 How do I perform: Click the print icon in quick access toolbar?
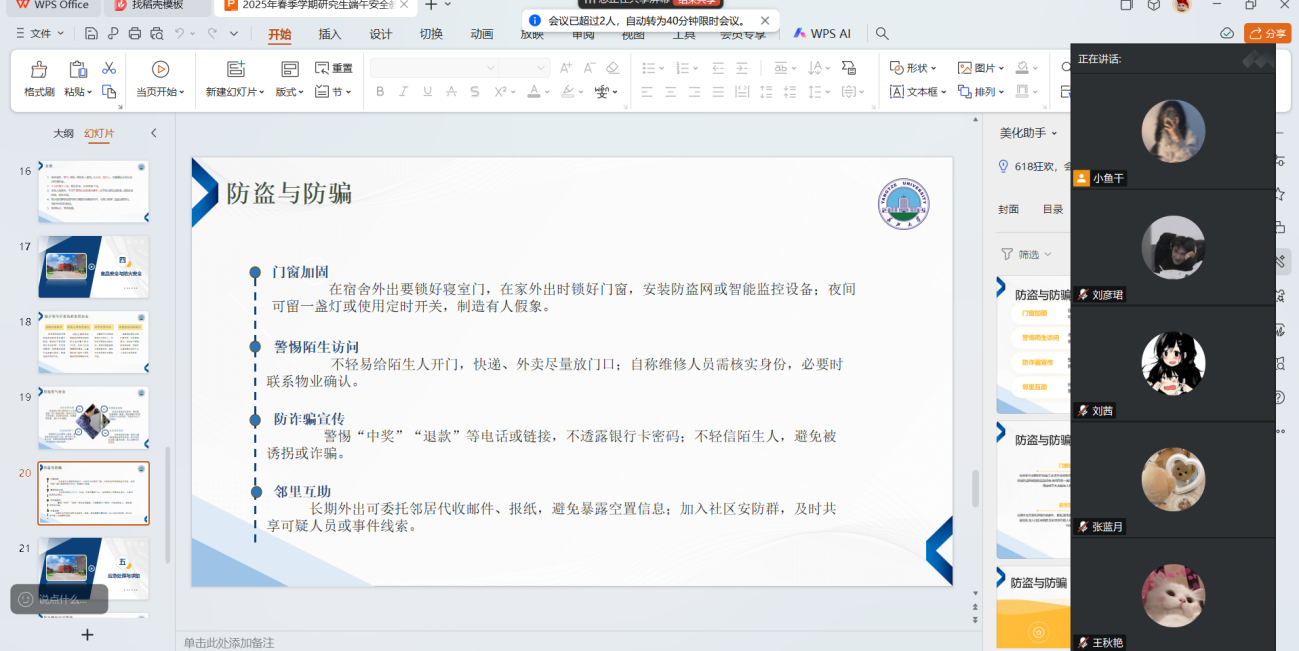pyautogui.click(x=135, y=34)
